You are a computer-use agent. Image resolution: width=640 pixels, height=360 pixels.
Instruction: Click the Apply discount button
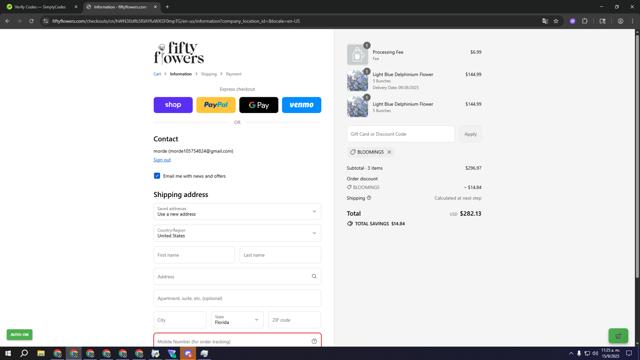click(470, 134)
